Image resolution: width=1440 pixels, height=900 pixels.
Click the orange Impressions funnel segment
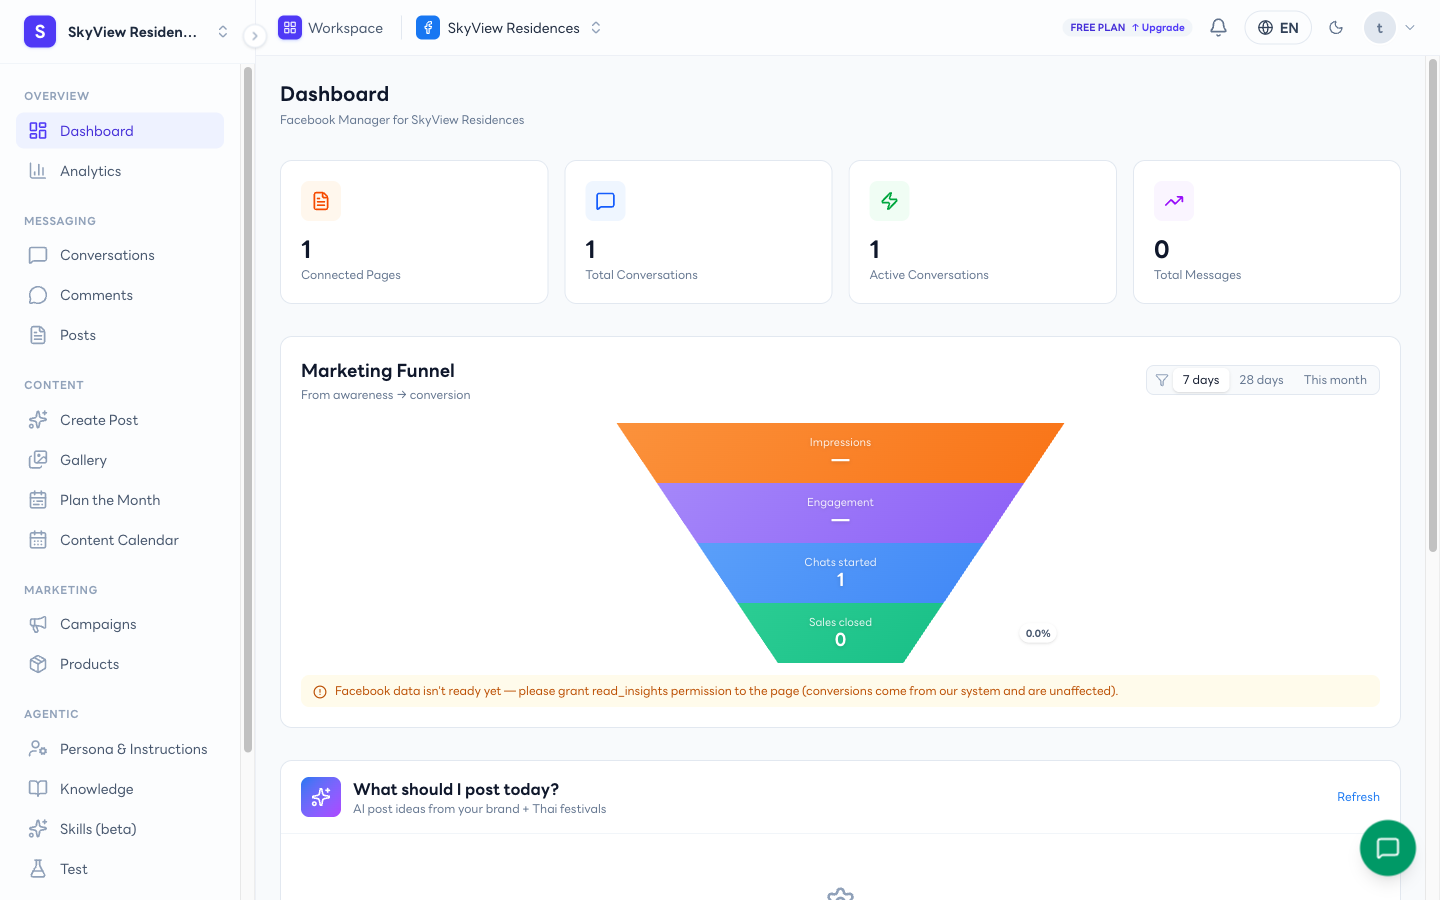pyautogui.click(x=840, y=453)
